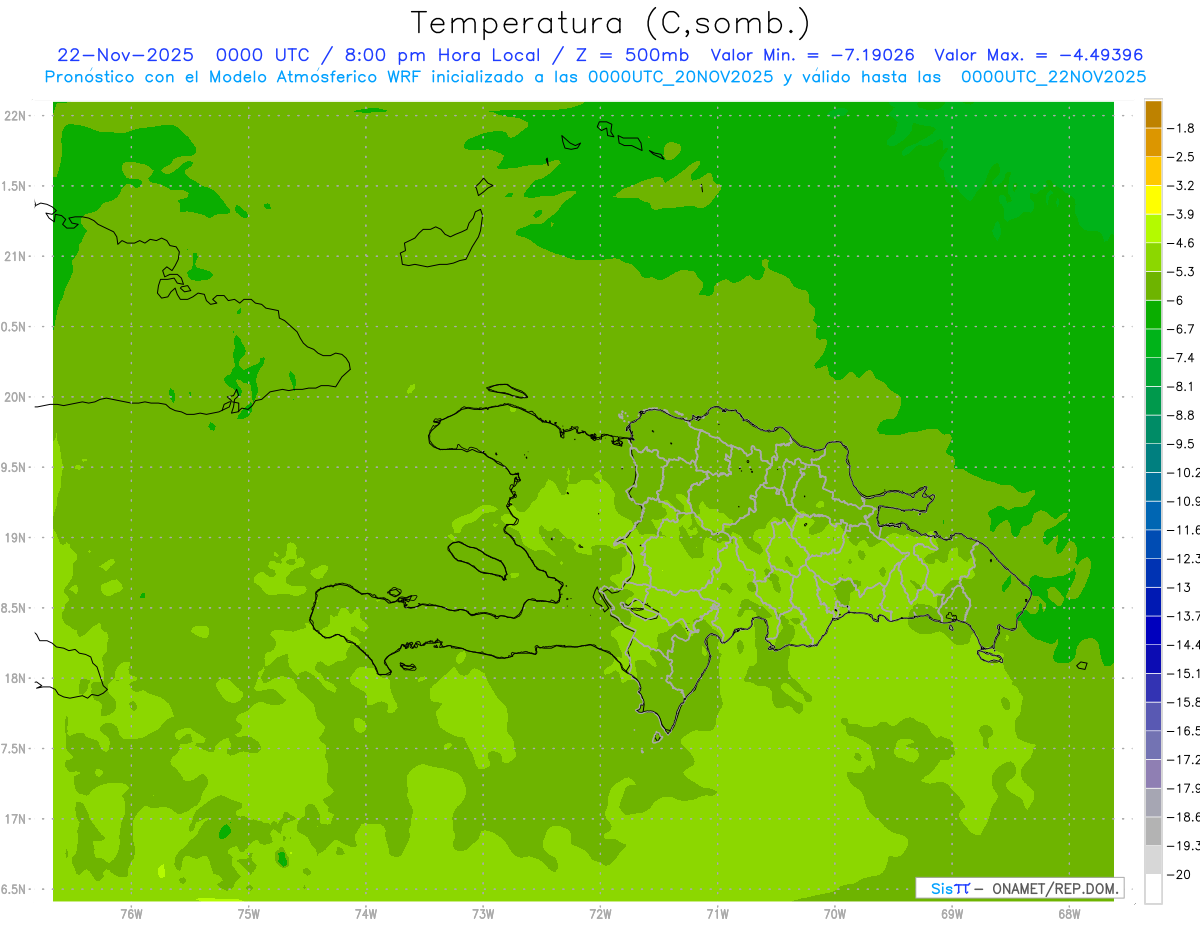Click the 71W longitude axis label
Screen dimensions: 1200x927
pyautogui.click(x=717, y=913)
